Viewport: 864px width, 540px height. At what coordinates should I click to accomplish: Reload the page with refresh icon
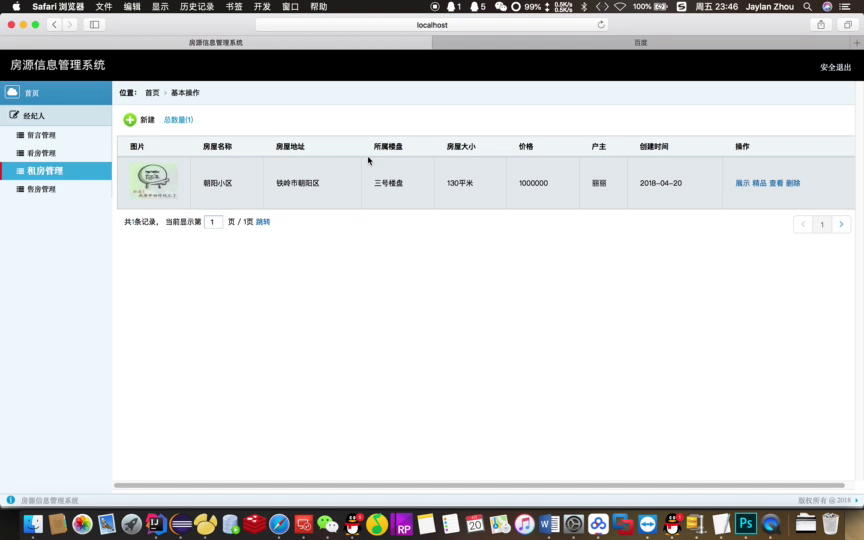(x=601, y=24)
